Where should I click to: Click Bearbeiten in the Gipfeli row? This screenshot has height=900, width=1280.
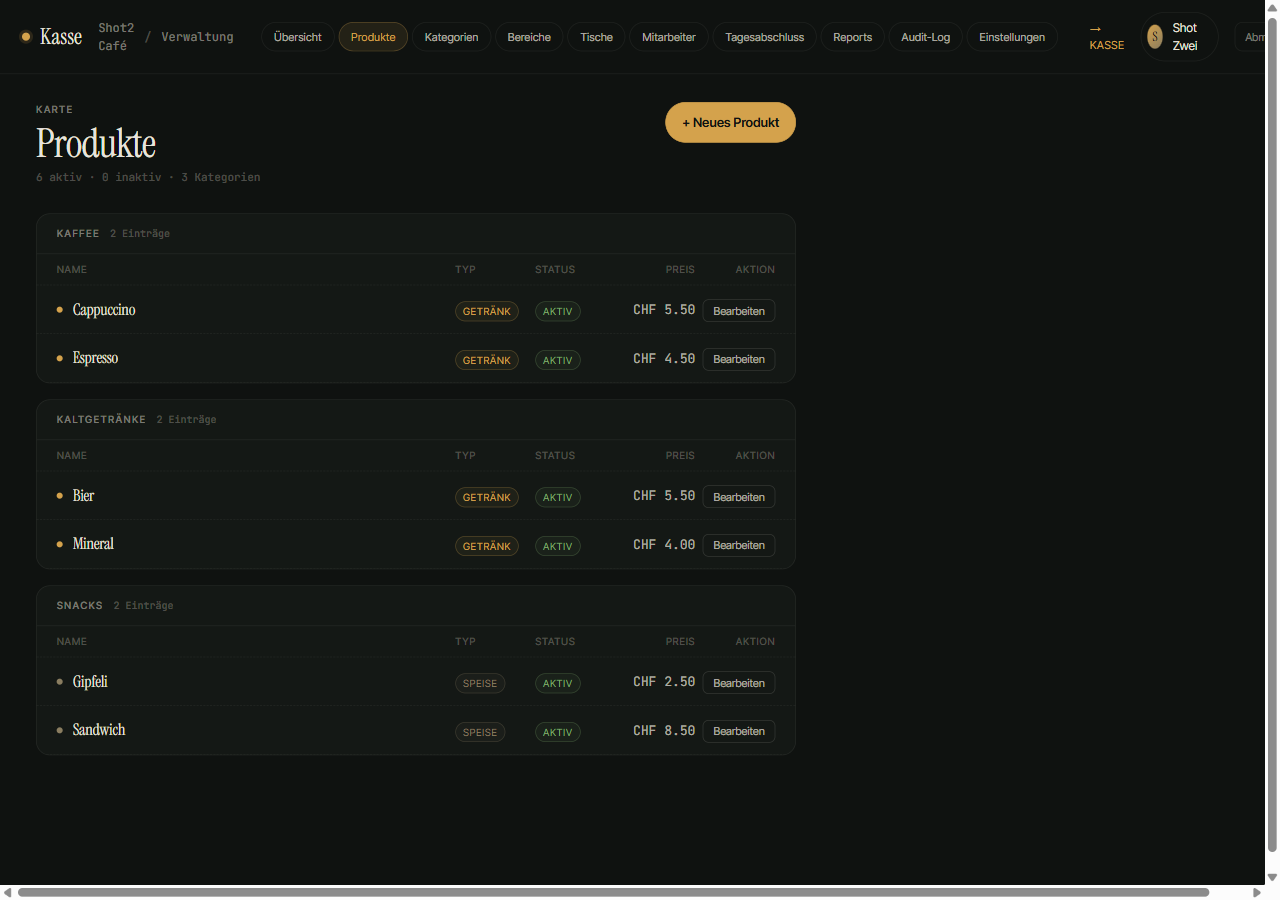click(739, 683)
